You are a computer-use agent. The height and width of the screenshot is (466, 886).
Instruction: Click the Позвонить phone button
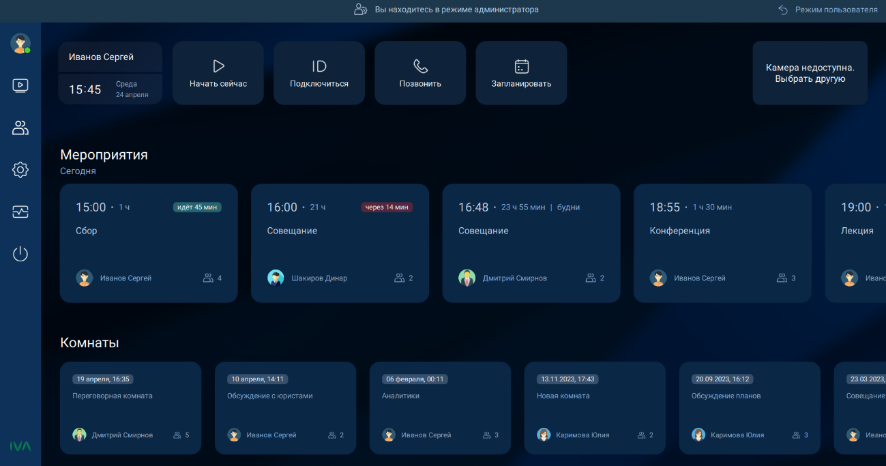(x=420, y=73)
